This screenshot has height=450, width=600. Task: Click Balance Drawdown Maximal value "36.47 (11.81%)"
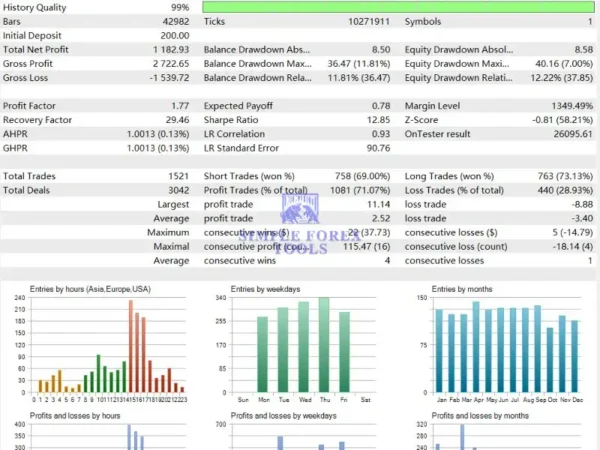click(x=359, y=64)
